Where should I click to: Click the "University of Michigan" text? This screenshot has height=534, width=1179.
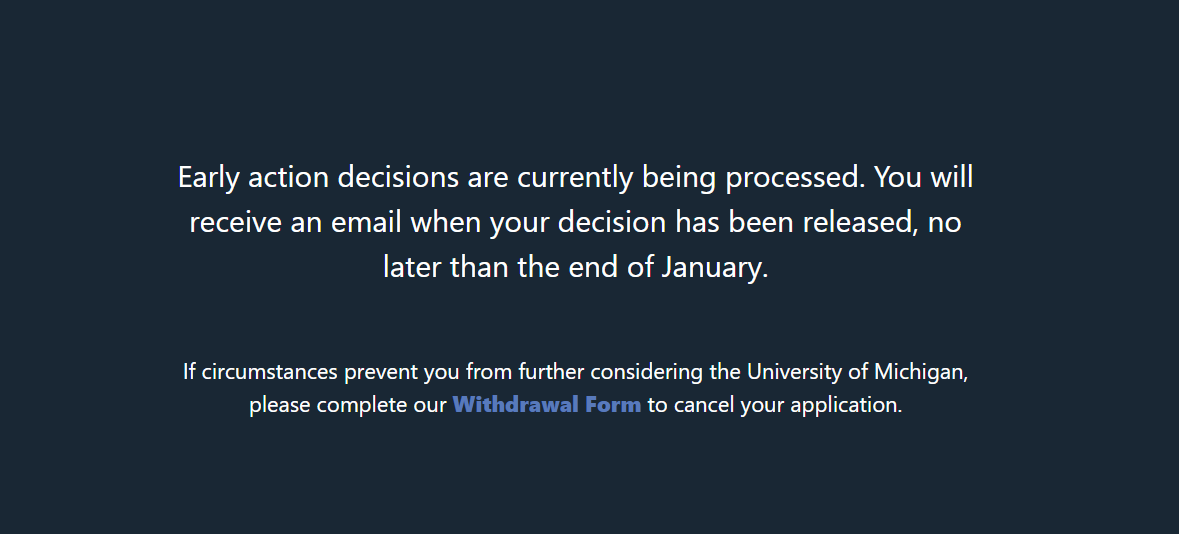click(x=855, y=372)
